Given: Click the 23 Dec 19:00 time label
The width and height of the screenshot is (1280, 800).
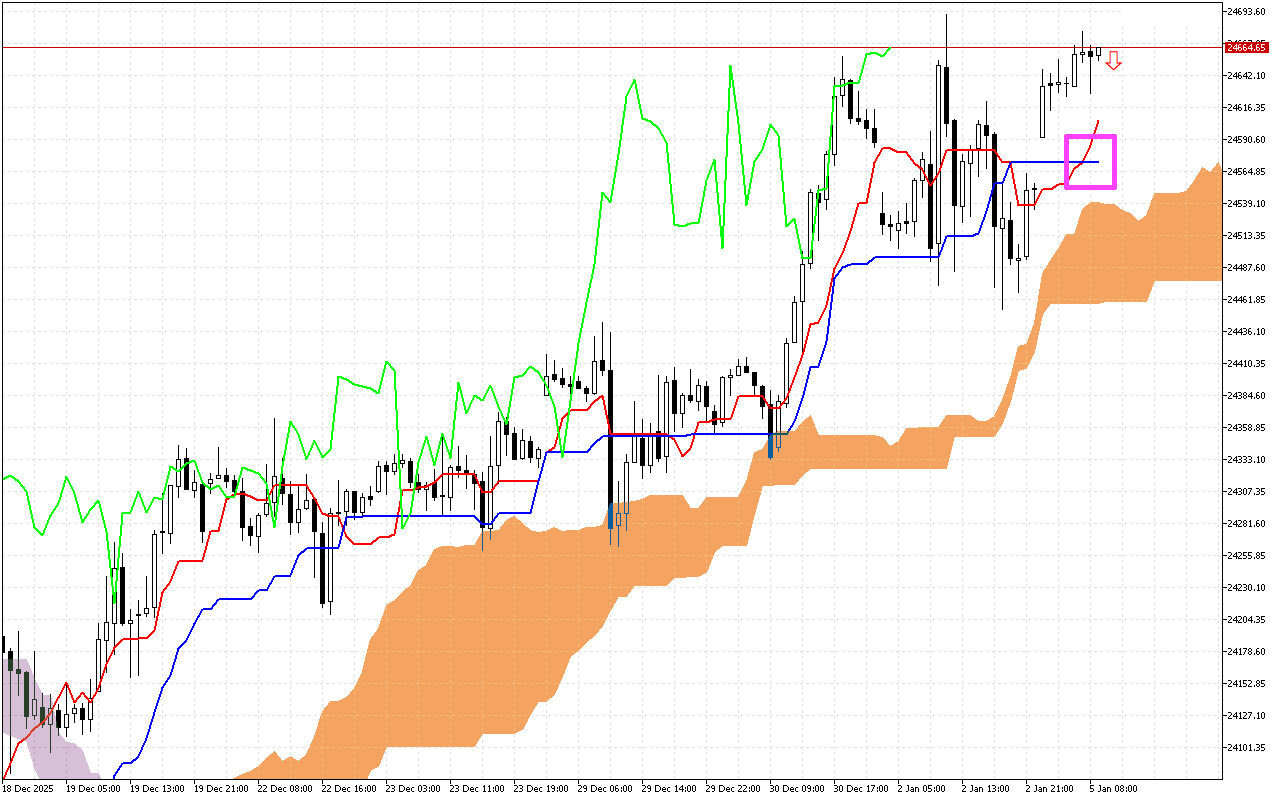Looking at the screenshot, I should point(541,788).
